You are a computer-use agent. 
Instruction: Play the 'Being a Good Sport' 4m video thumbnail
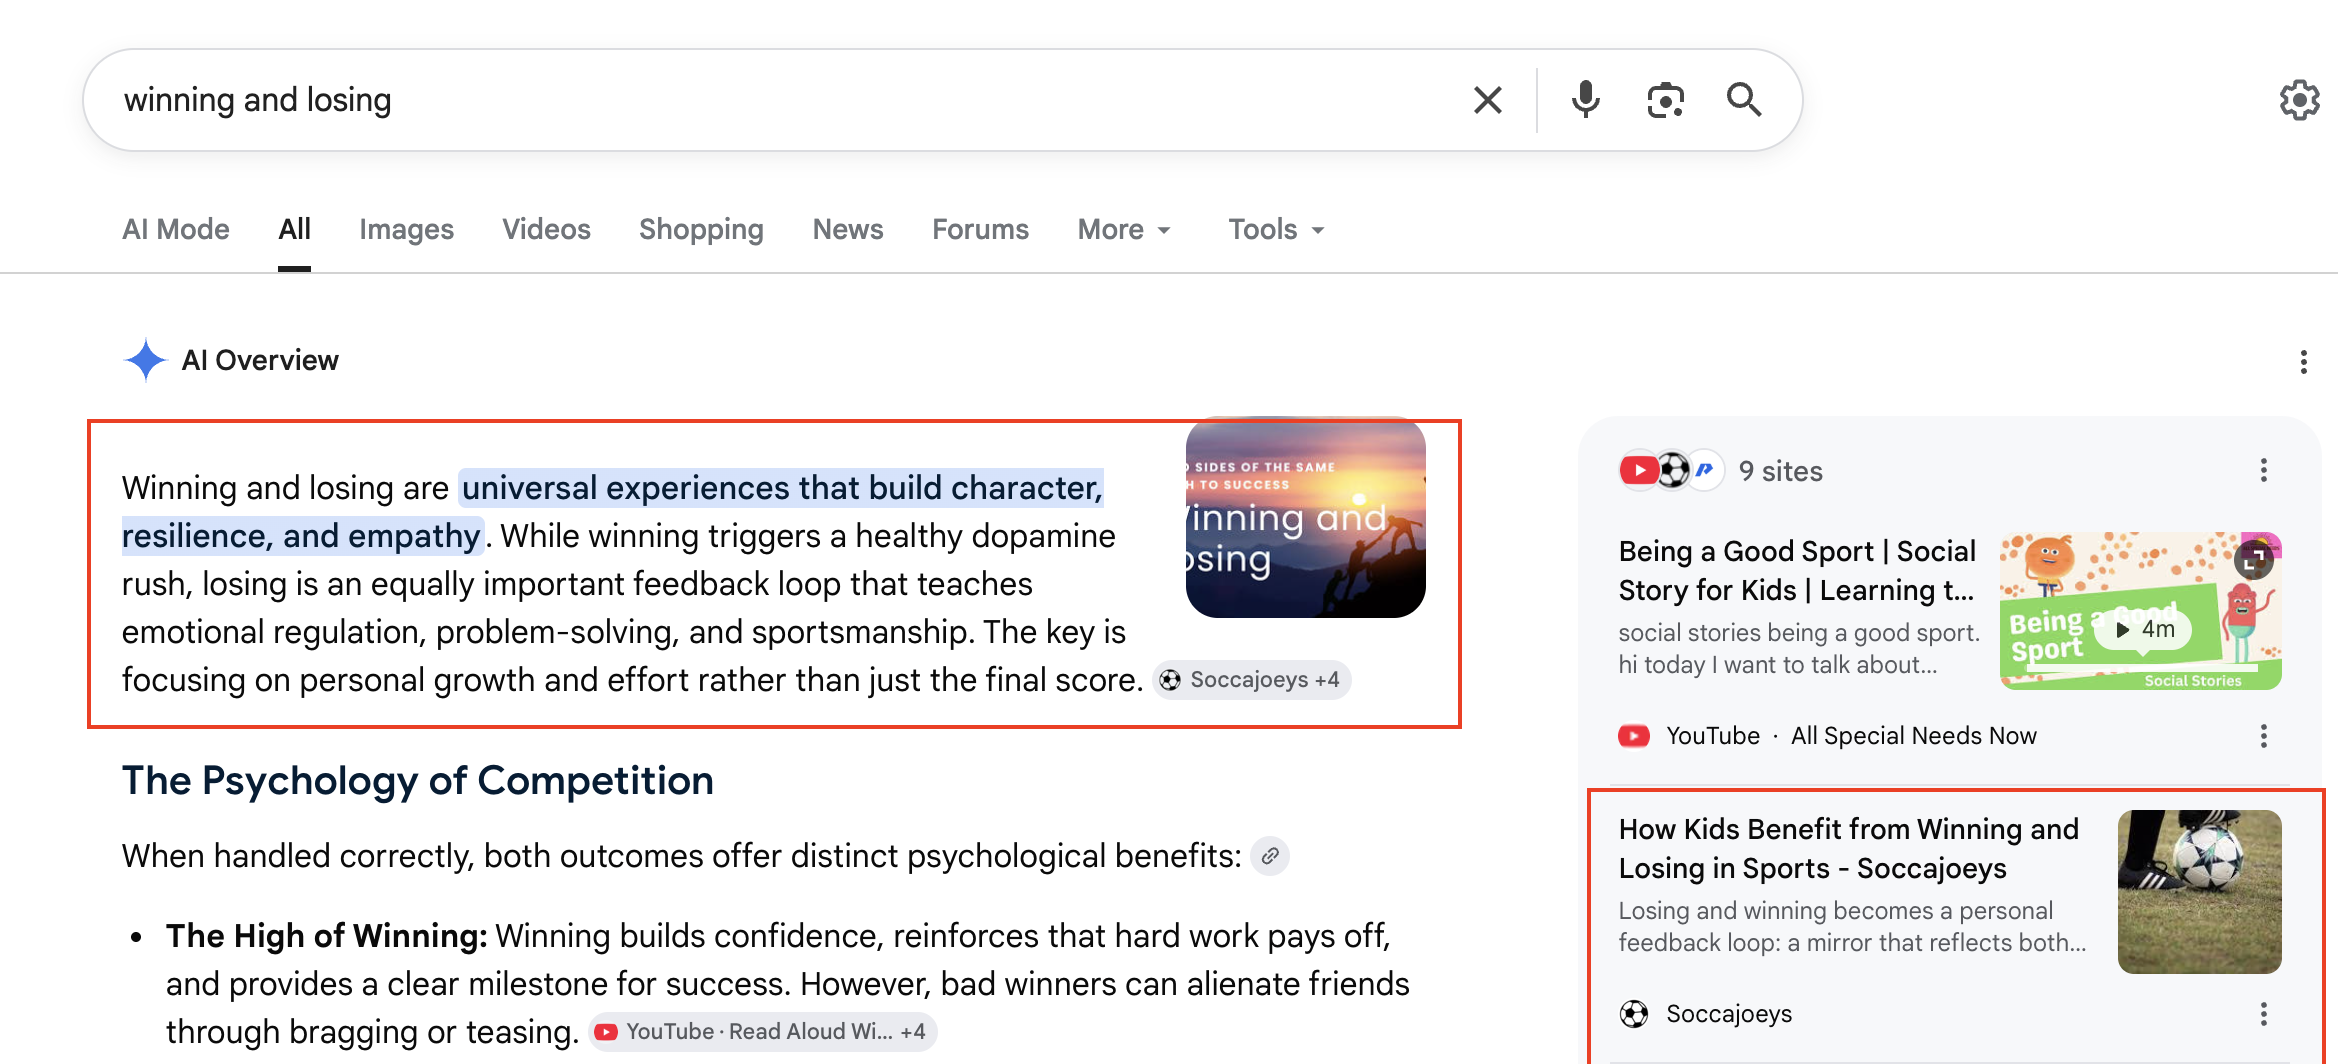coord(2140,611)
